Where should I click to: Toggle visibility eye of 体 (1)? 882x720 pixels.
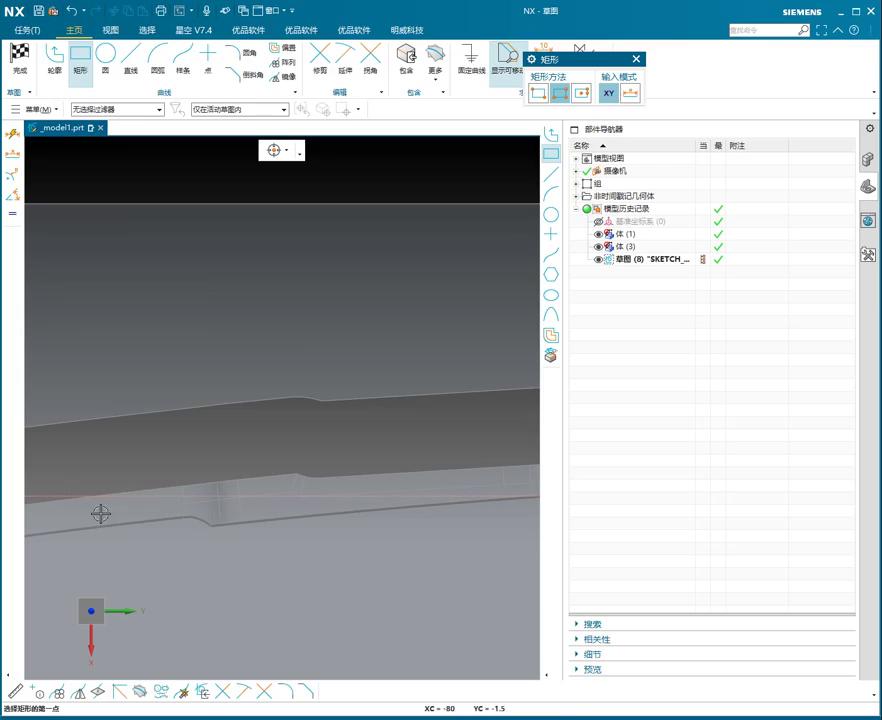(599, 234)
